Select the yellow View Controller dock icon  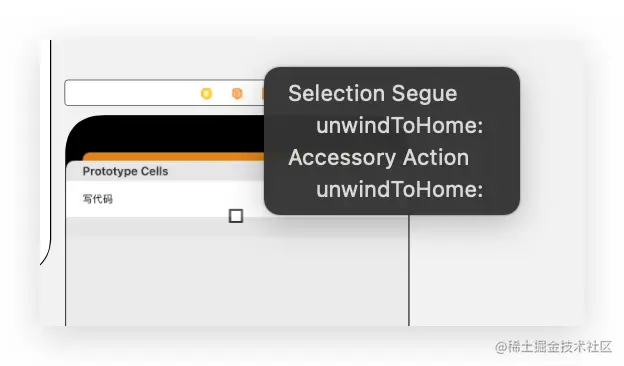tap(206, 93)
